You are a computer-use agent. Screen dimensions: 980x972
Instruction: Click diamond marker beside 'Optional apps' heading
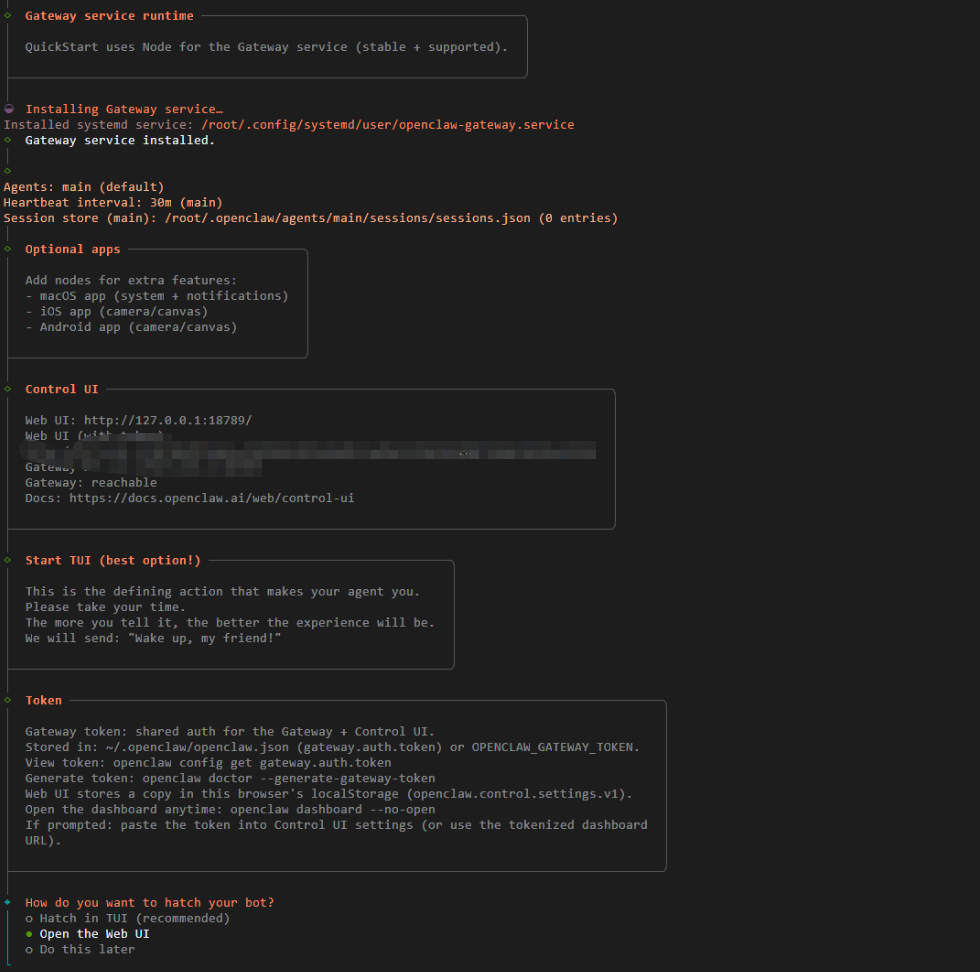coord(8,249)
